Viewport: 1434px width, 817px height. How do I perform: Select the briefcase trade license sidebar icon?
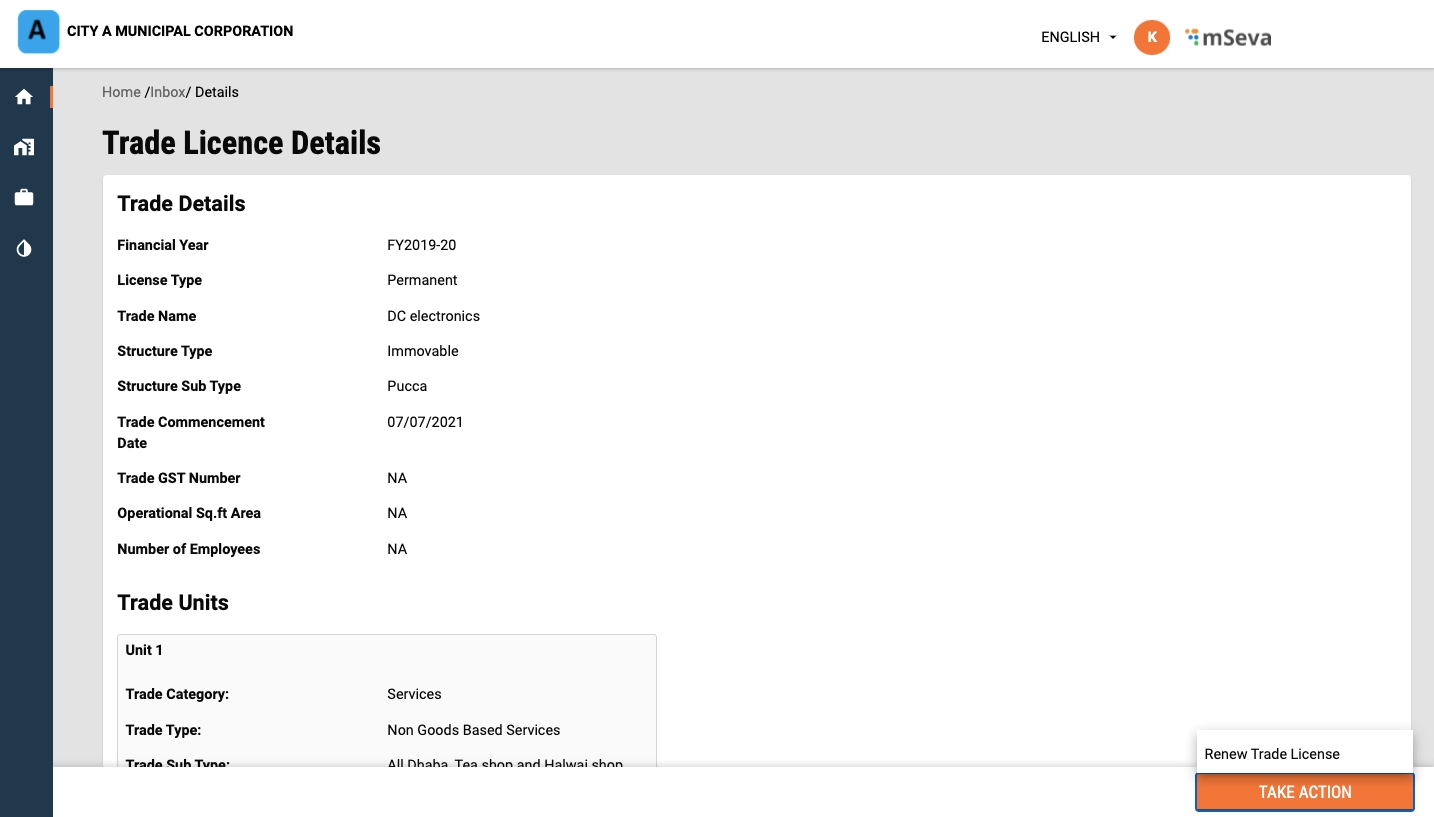coord(24,198)
